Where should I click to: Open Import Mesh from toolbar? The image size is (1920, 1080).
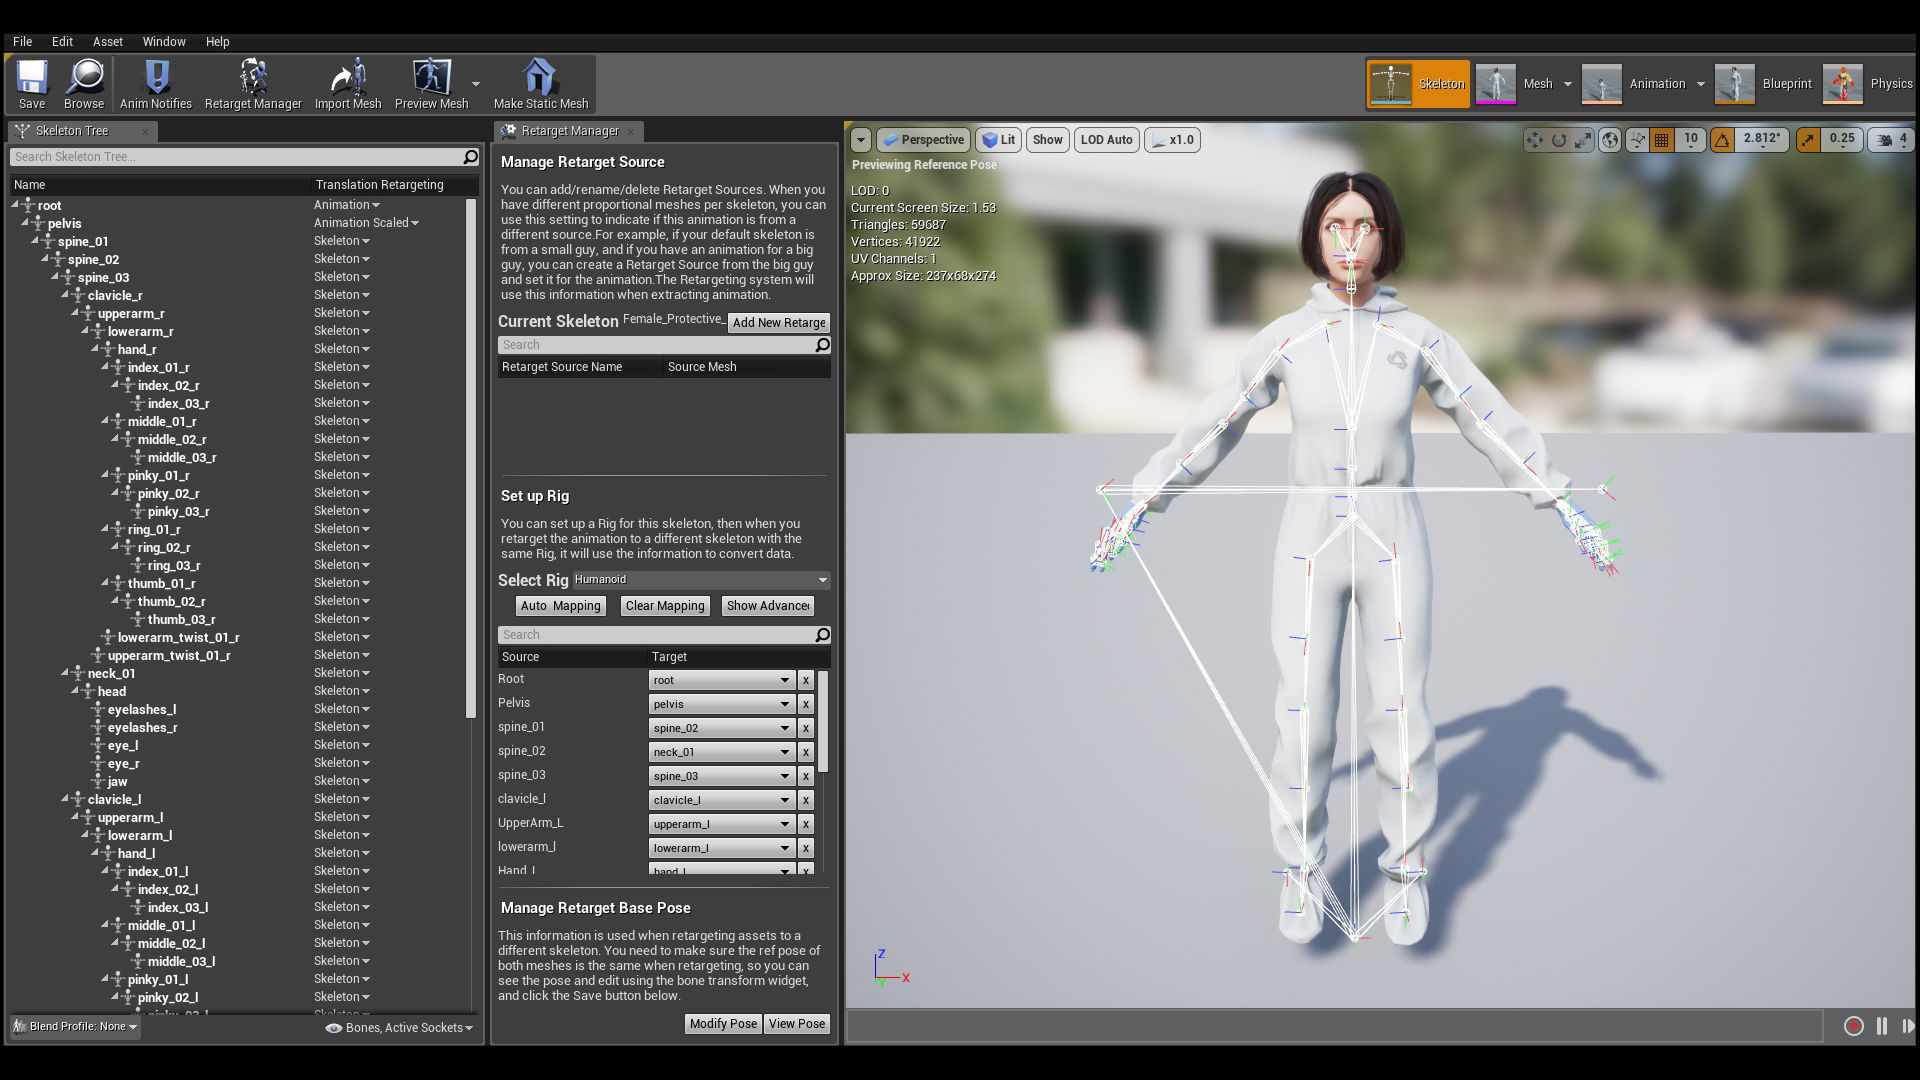tap(348, 79)
